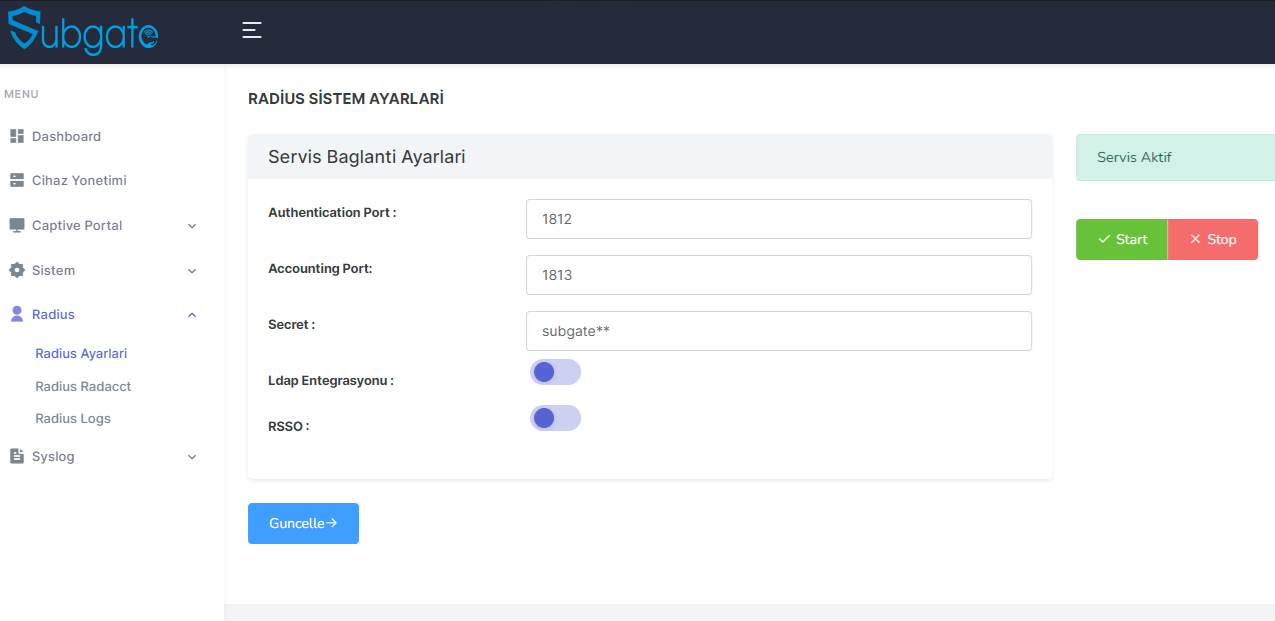Open Radius Radacct submenu item
Image resolution: width=1275 pixels, height=621 pixels.
coord(83,386)
